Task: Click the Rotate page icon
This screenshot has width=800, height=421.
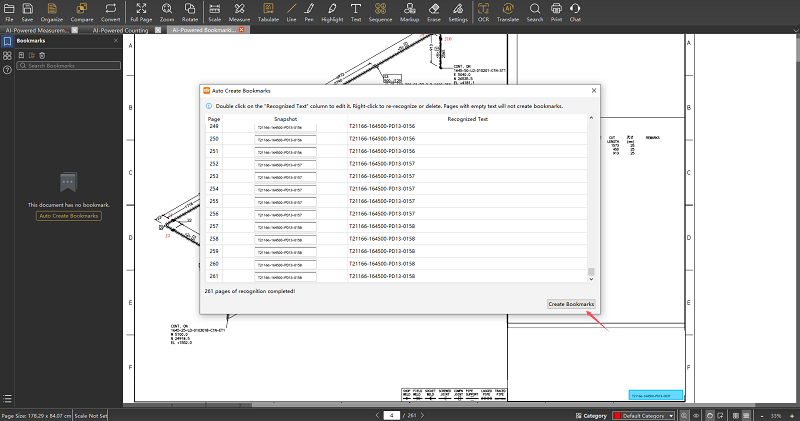Action: [x=190, y=11]
